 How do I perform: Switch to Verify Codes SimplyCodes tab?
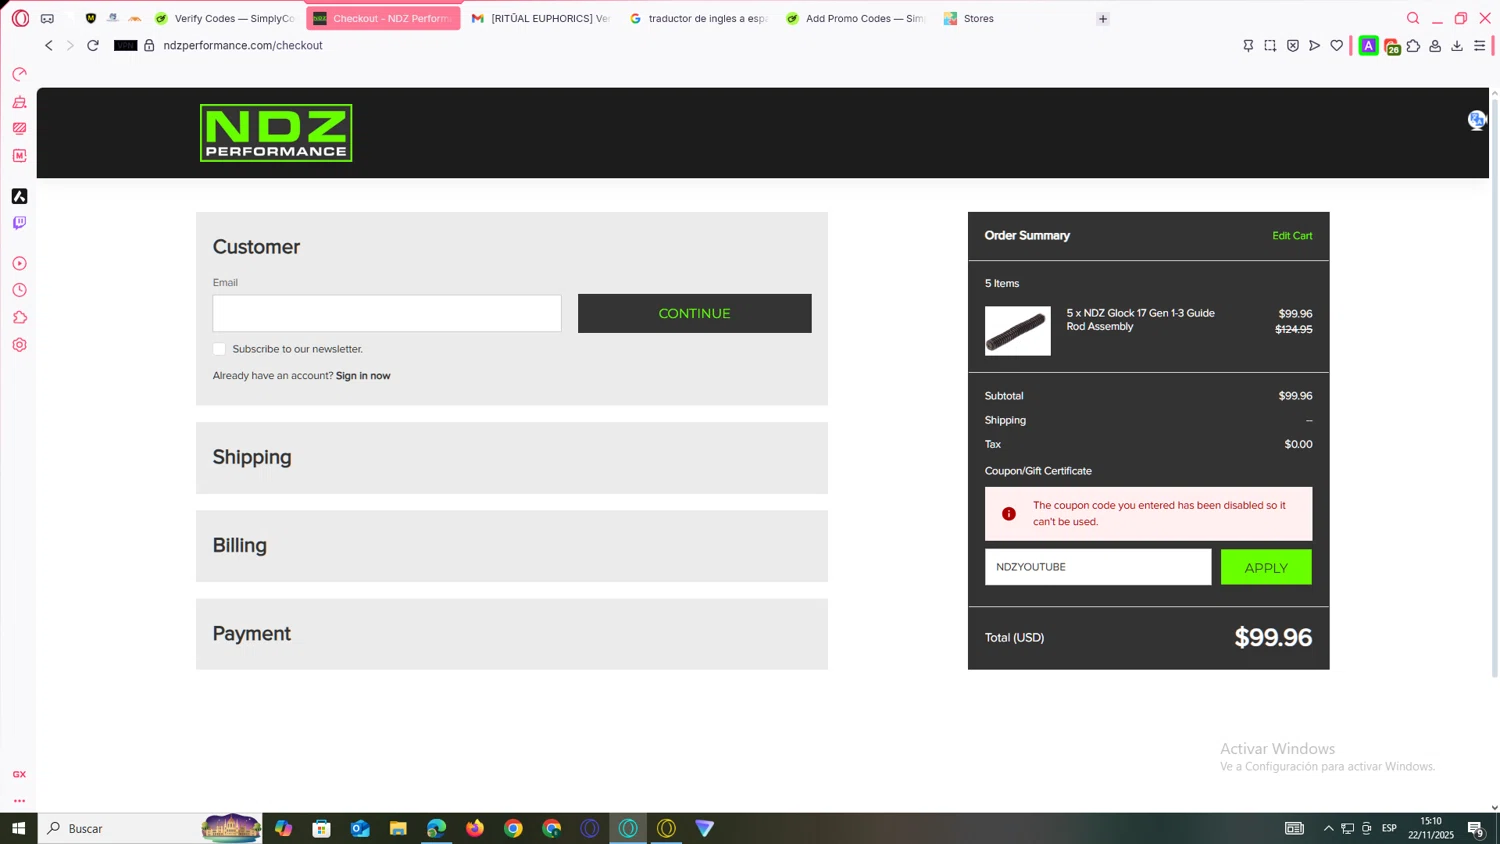227,18
